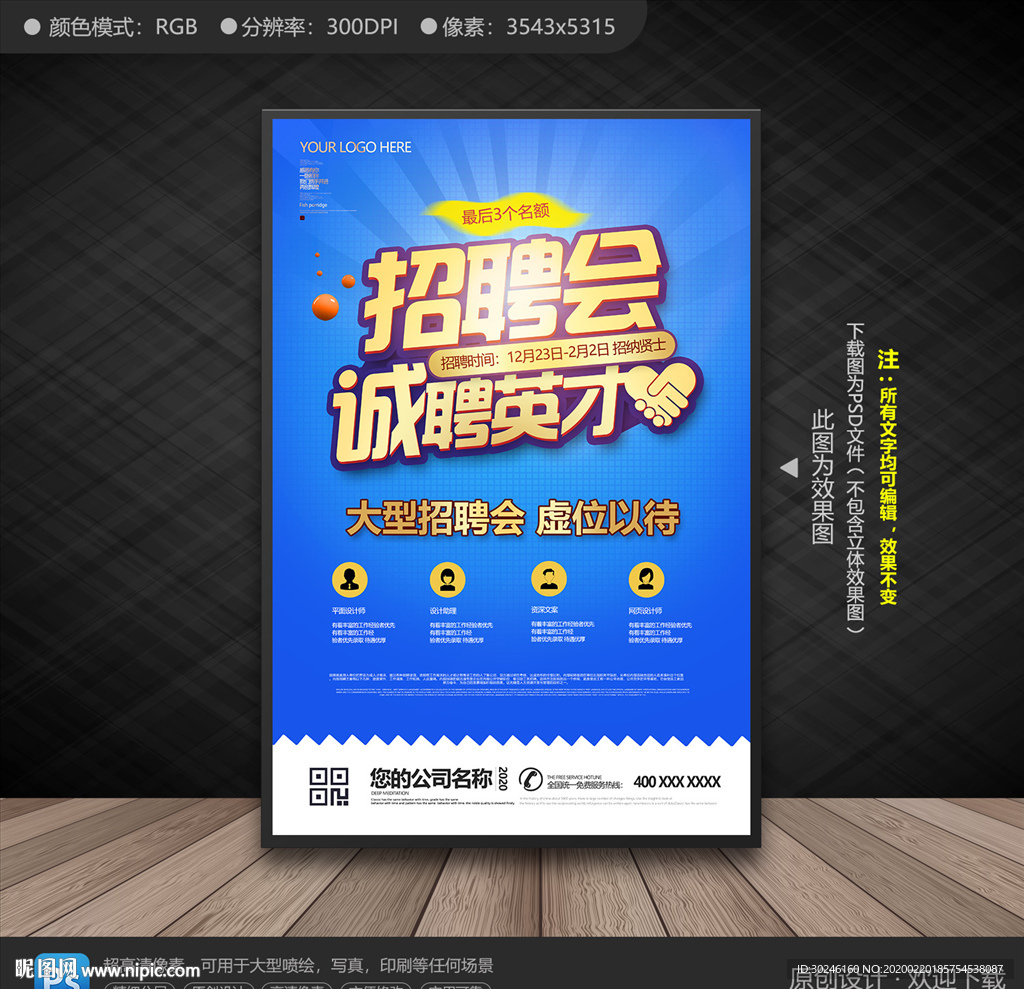Click the "400 XXX XXXX" phone number
The width and height of the screenshot is (1024, 989).
[x=677, y=782]
